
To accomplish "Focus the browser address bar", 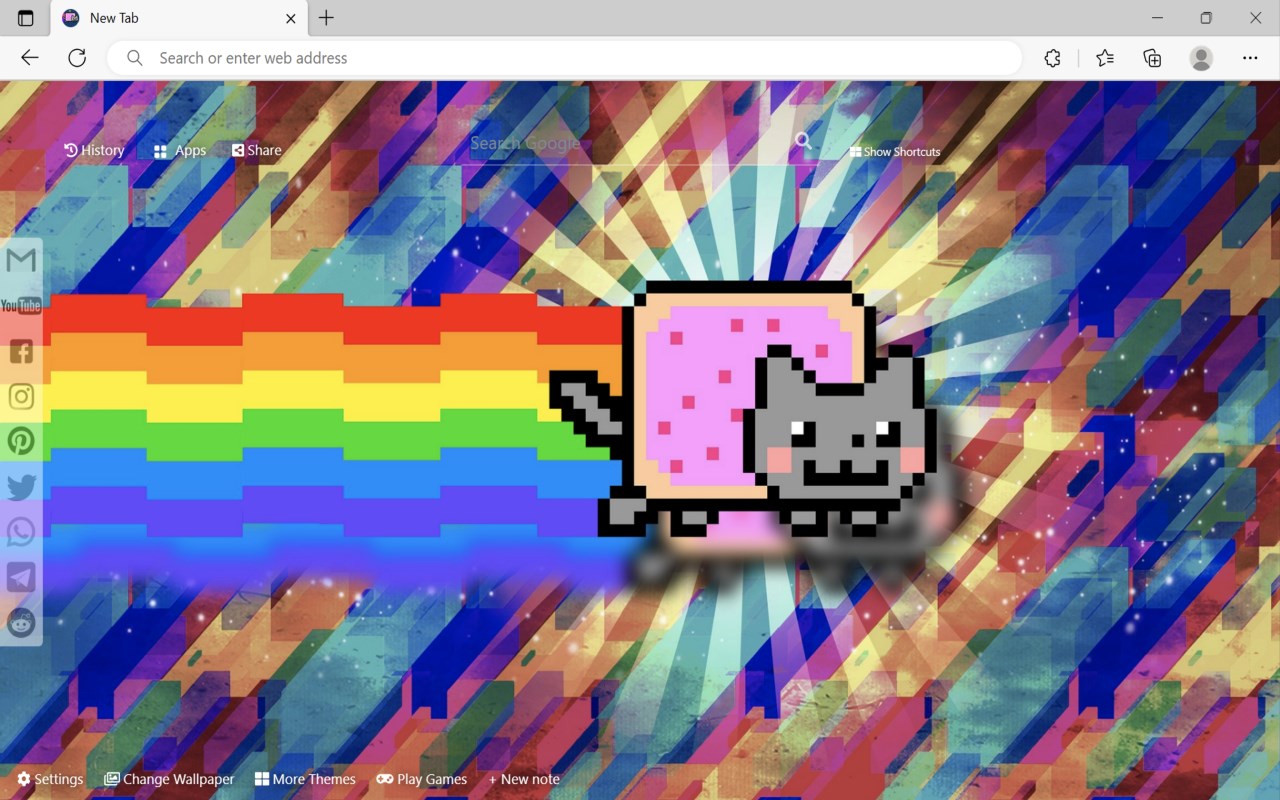I will [x=565, y=58].
